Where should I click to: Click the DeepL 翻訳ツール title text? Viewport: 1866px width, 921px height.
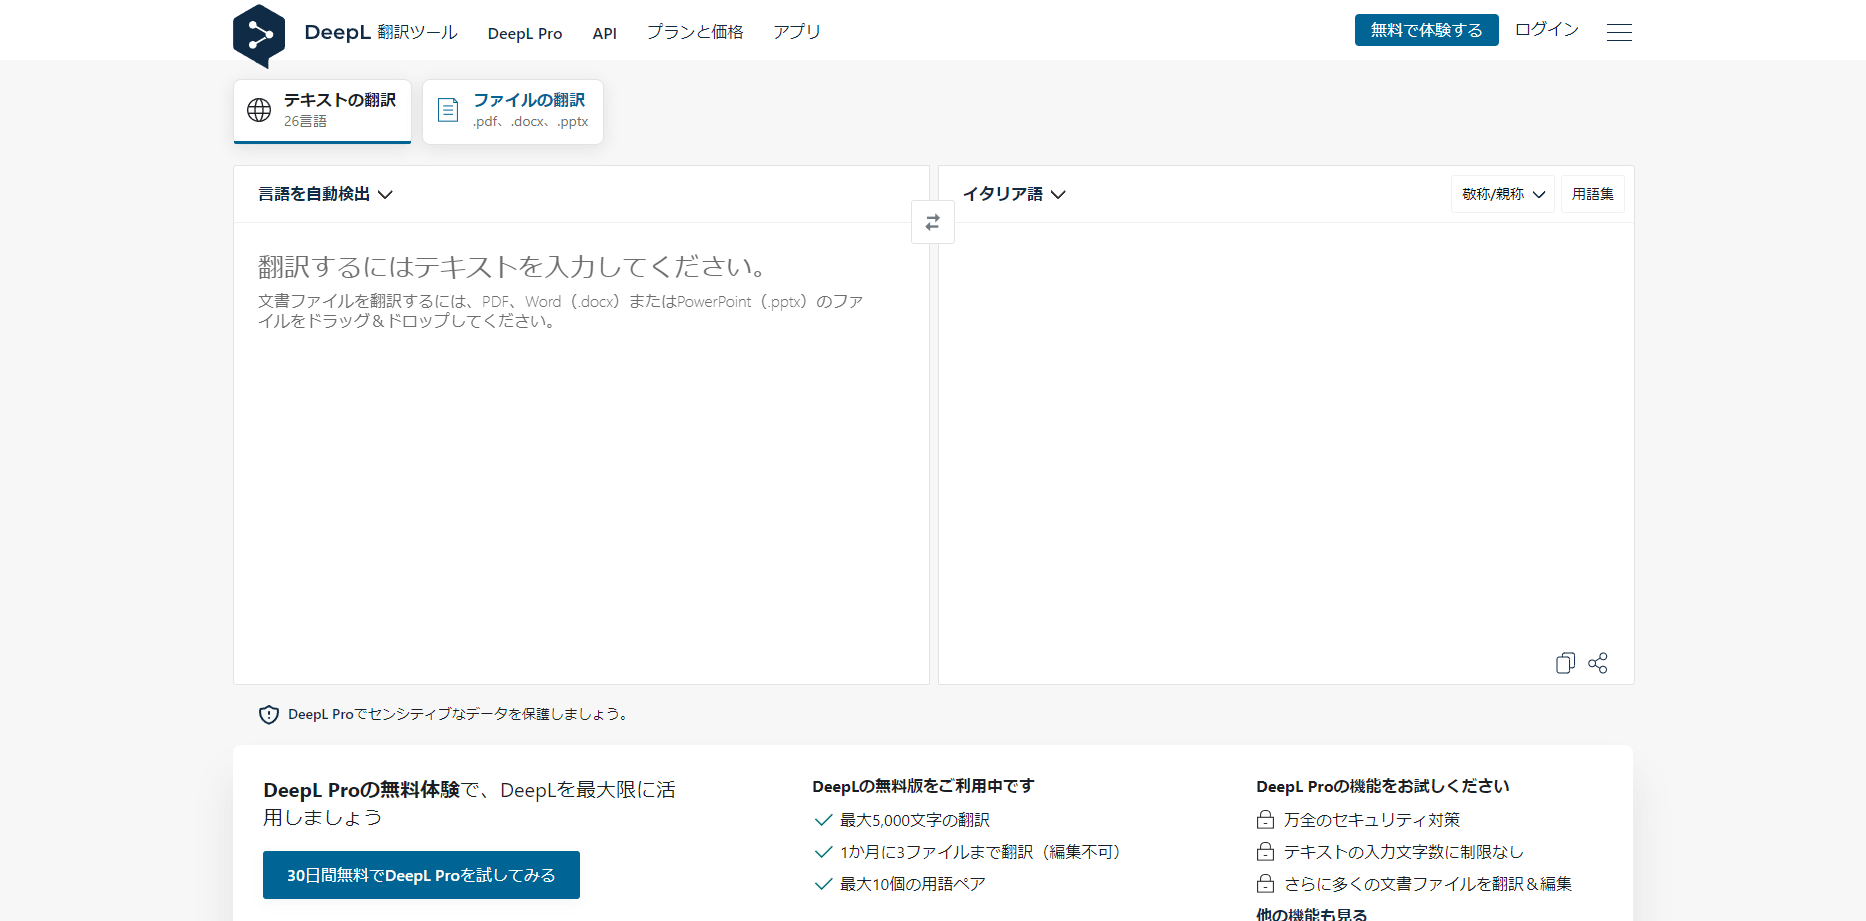coord(381,32)
